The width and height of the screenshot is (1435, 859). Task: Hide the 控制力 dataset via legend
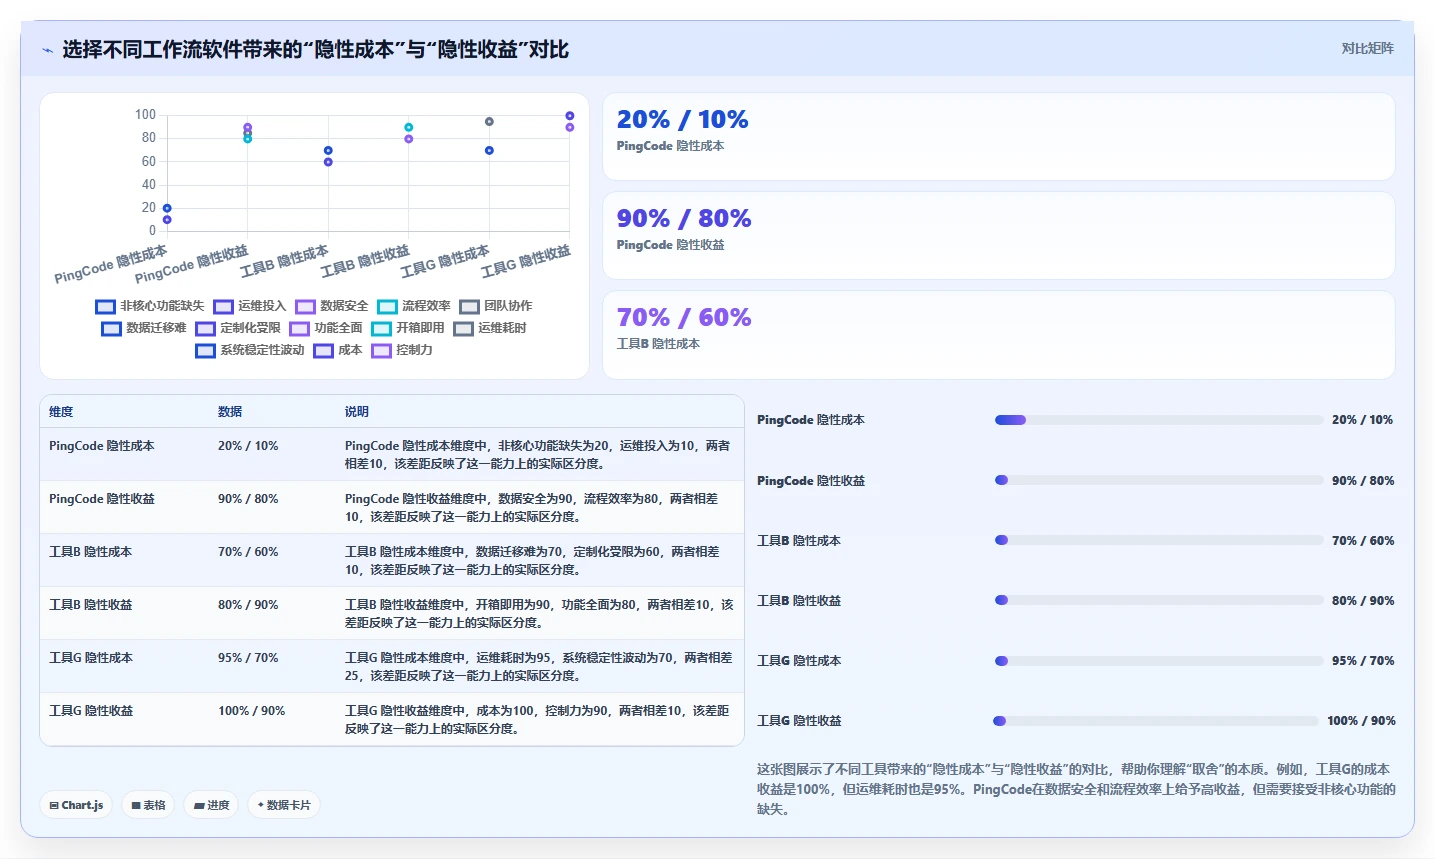click(x=402, y=350)
